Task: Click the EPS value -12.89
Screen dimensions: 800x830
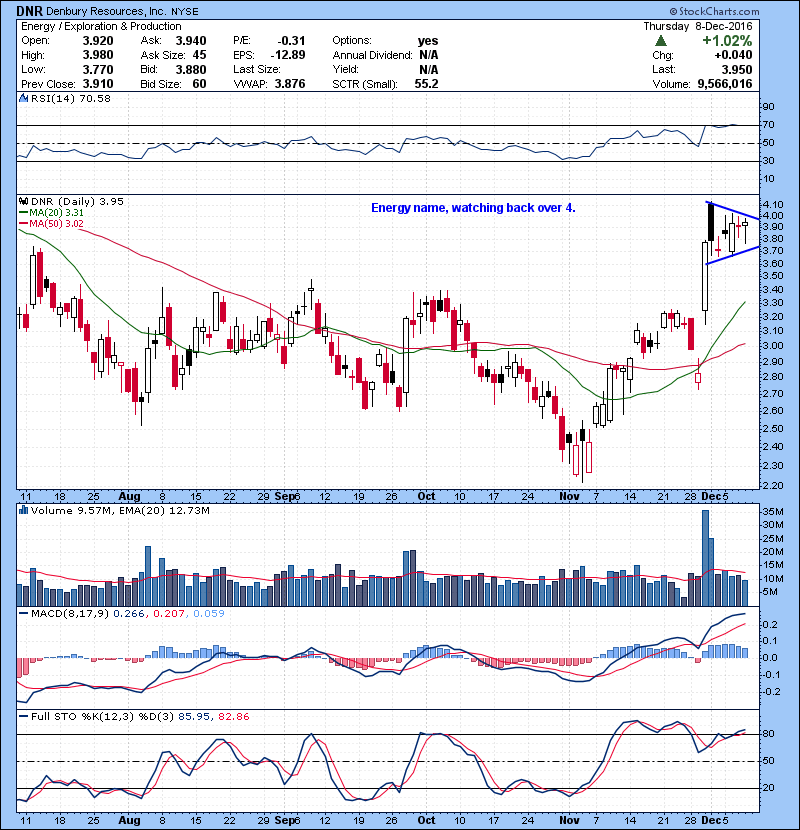Action: click(x=288, y=55)
